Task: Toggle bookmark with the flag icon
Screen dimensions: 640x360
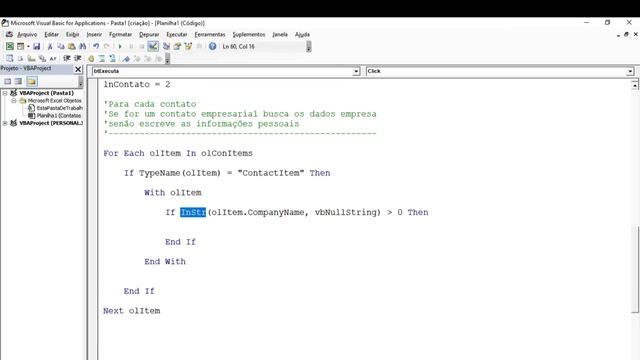Action: click(x=126, y=59)
